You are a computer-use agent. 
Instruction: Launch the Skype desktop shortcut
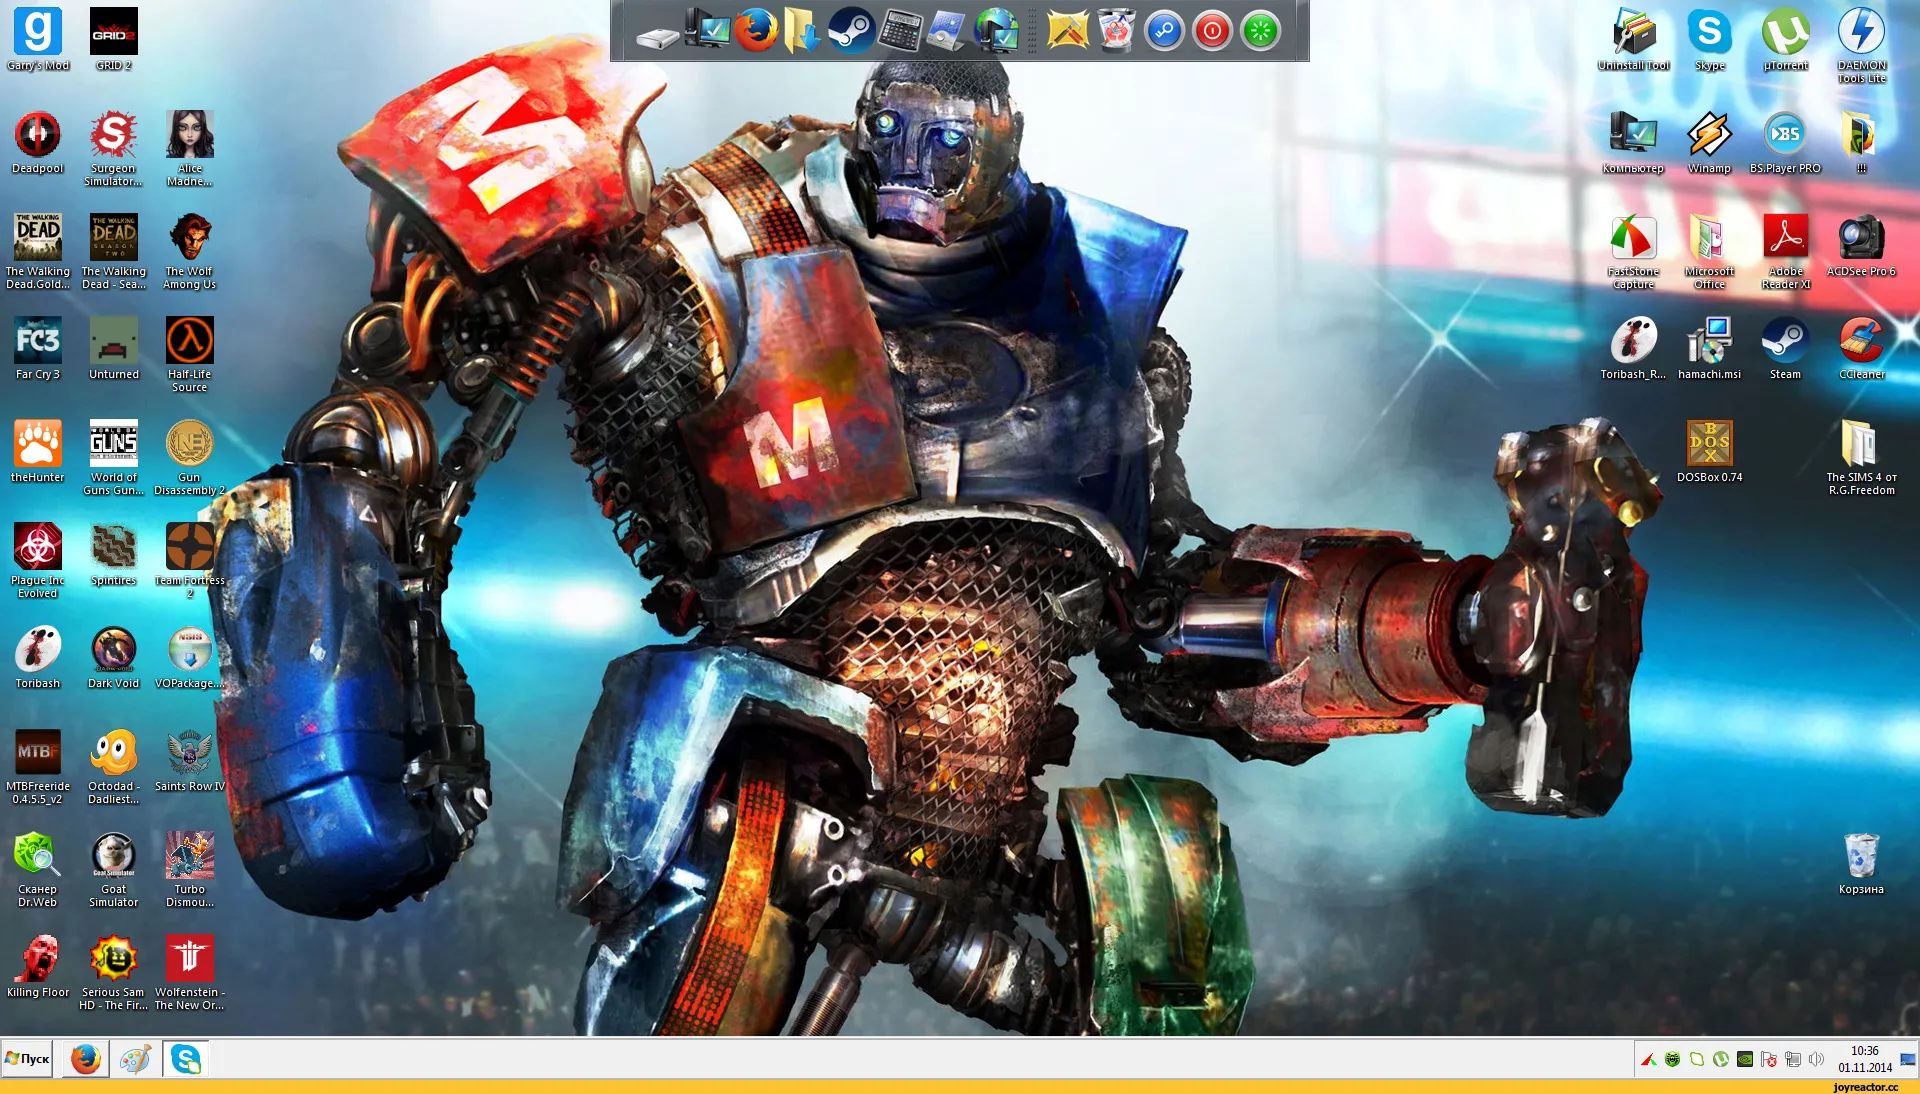click(x=1710, y=38)
